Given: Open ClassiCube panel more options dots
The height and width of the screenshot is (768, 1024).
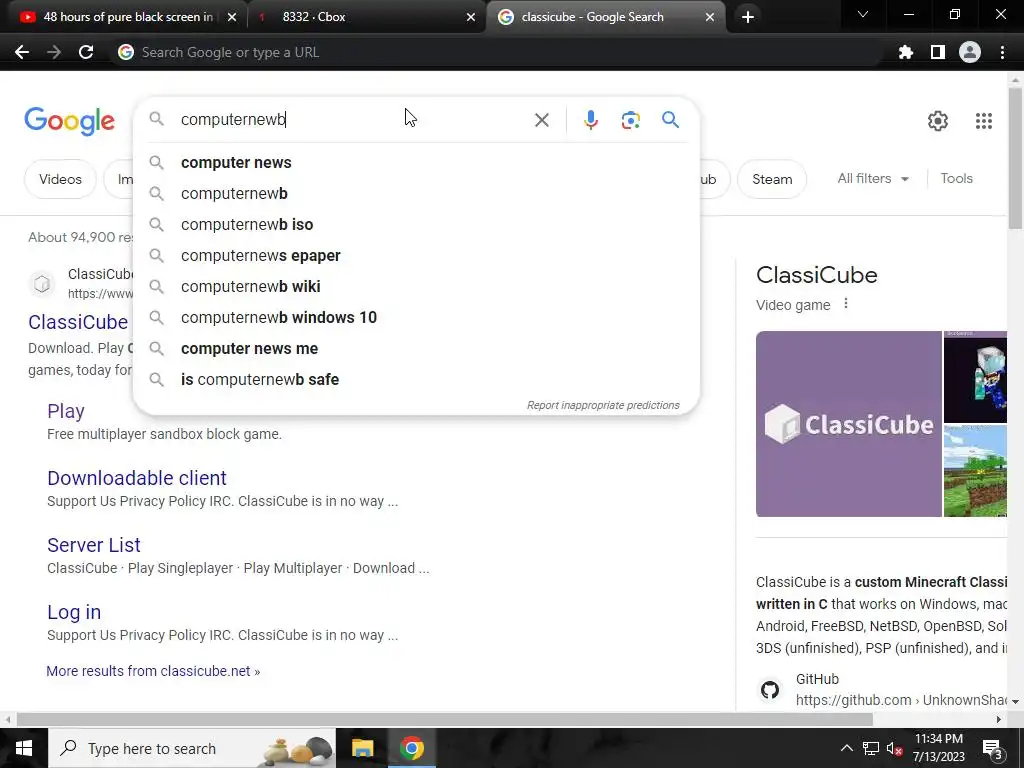Looking at the screenshot, I should pyautogui.click(x=846, y=304).
